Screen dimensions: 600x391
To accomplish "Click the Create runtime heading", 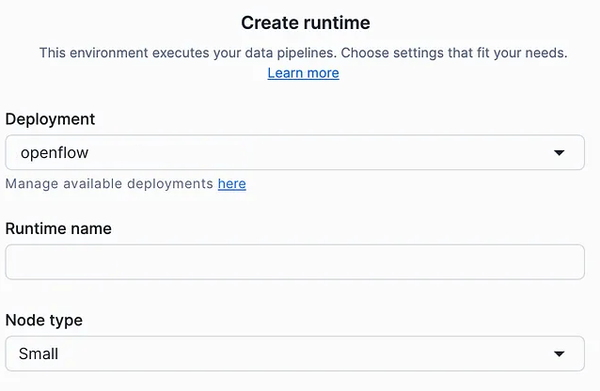I will click(305, 23).
